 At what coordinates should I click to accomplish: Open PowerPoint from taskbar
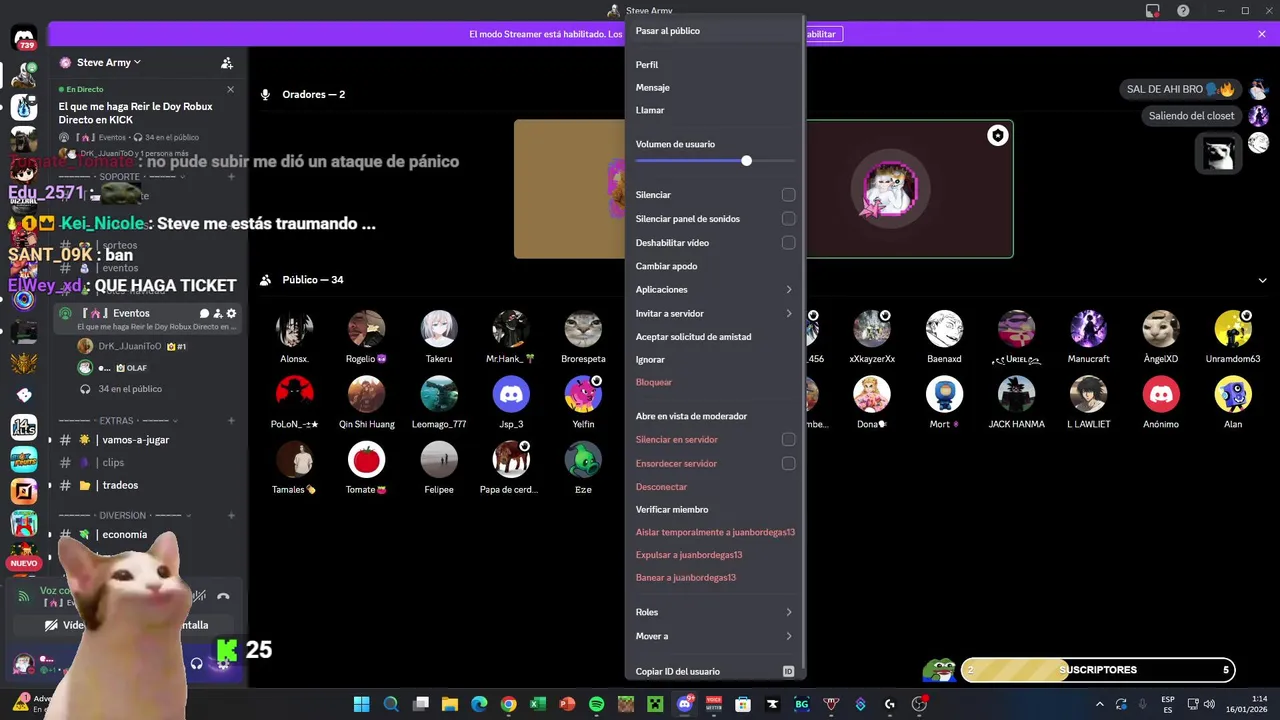(567, 704)
